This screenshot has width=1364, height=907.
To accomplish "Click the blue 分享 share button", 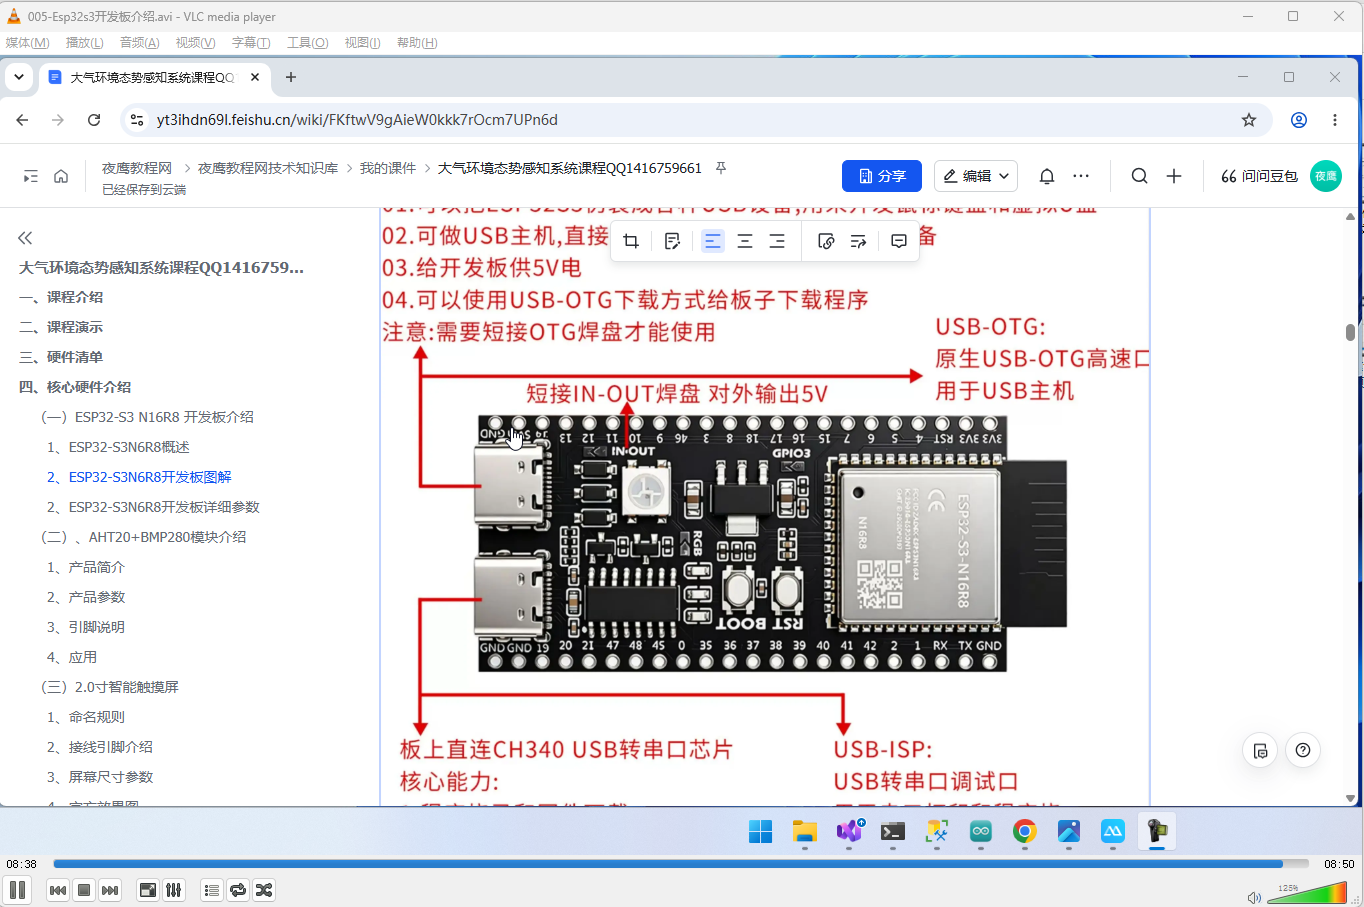I will tap(882, 176).
